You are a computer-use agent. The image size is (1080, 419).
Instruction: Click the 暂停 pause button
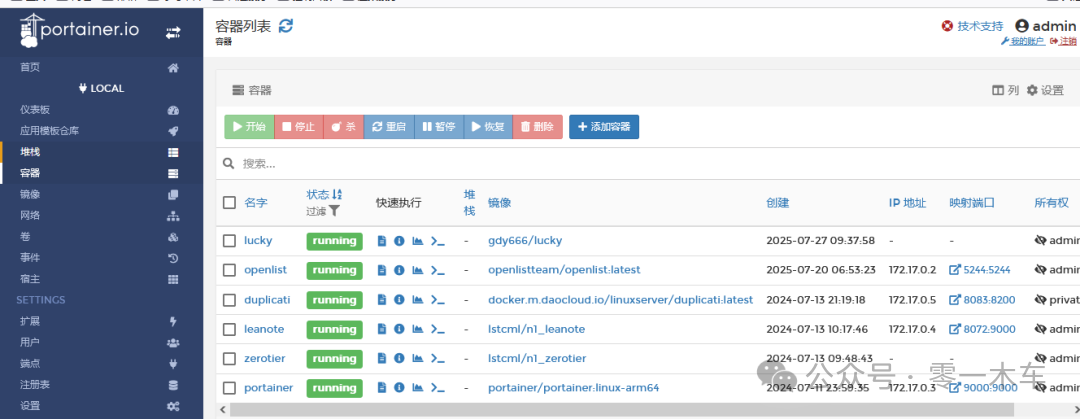(x=439, y=127)
